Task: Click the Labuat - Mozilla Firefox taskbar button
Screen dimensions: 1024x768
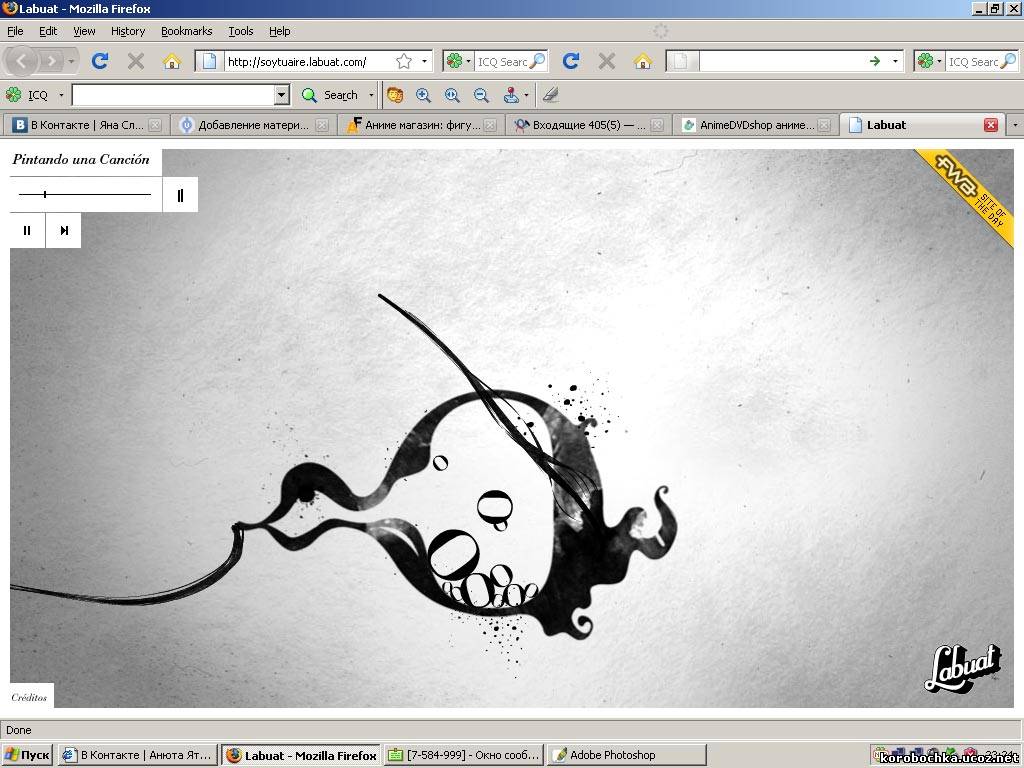Action: [x=300, y=755]
